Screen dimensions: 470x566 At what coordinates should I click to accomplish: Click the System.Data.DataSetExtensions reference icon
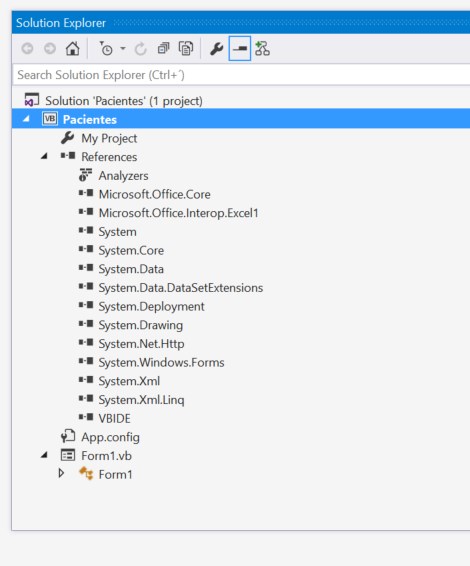86,287
